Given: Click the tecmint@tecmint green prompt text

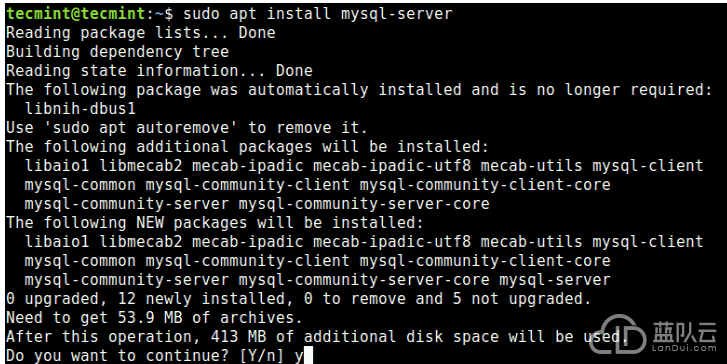Looking at the screenshot, I should point(76,13).
